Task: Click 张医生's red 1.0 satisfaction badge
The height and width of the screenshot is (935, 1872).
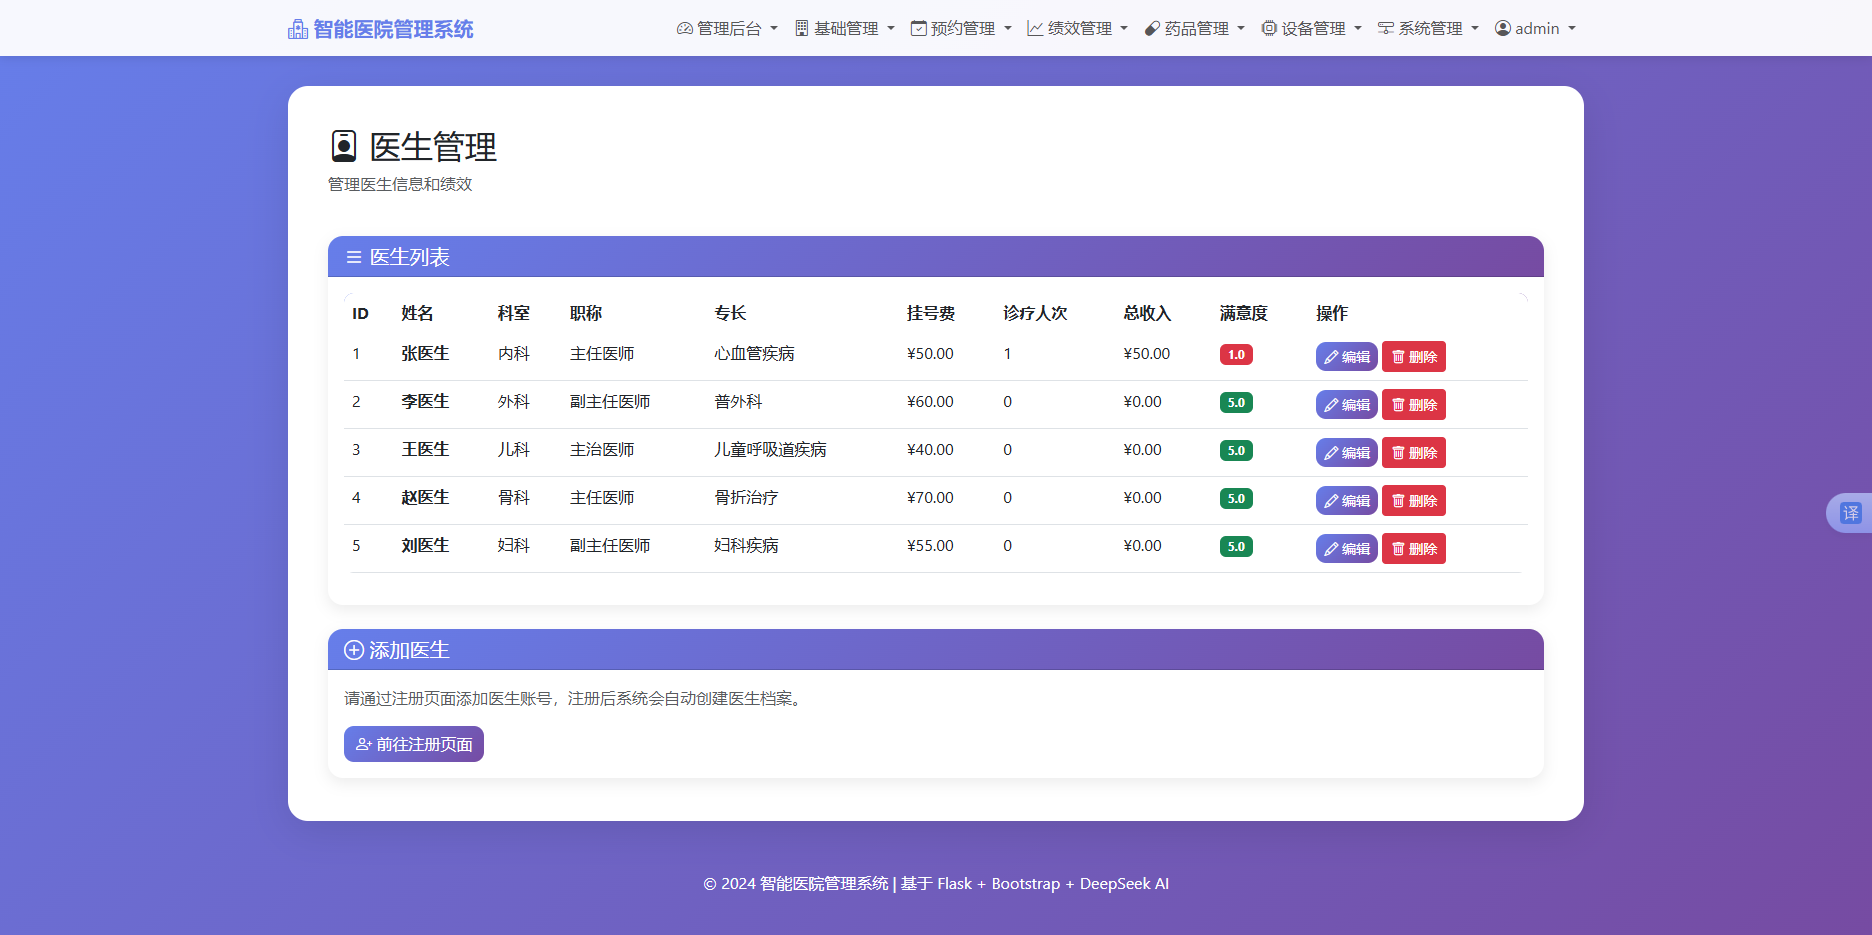Action: pos(1236,354)
